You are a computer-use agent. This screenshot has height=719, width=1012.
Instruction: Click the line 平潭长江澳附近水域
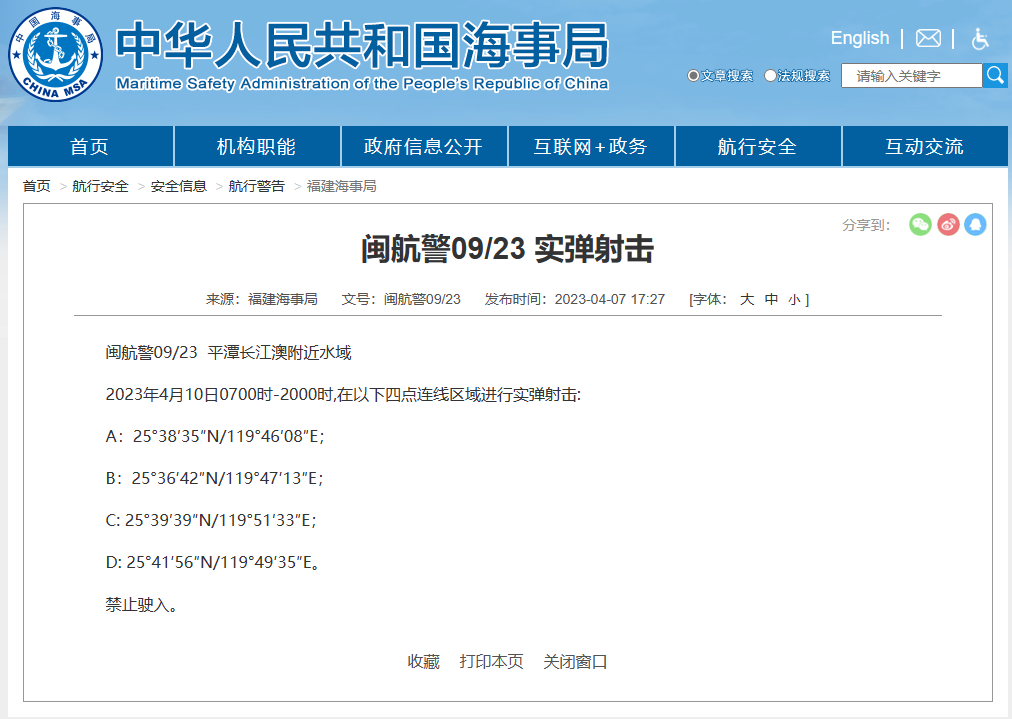[x=279, y=353]
